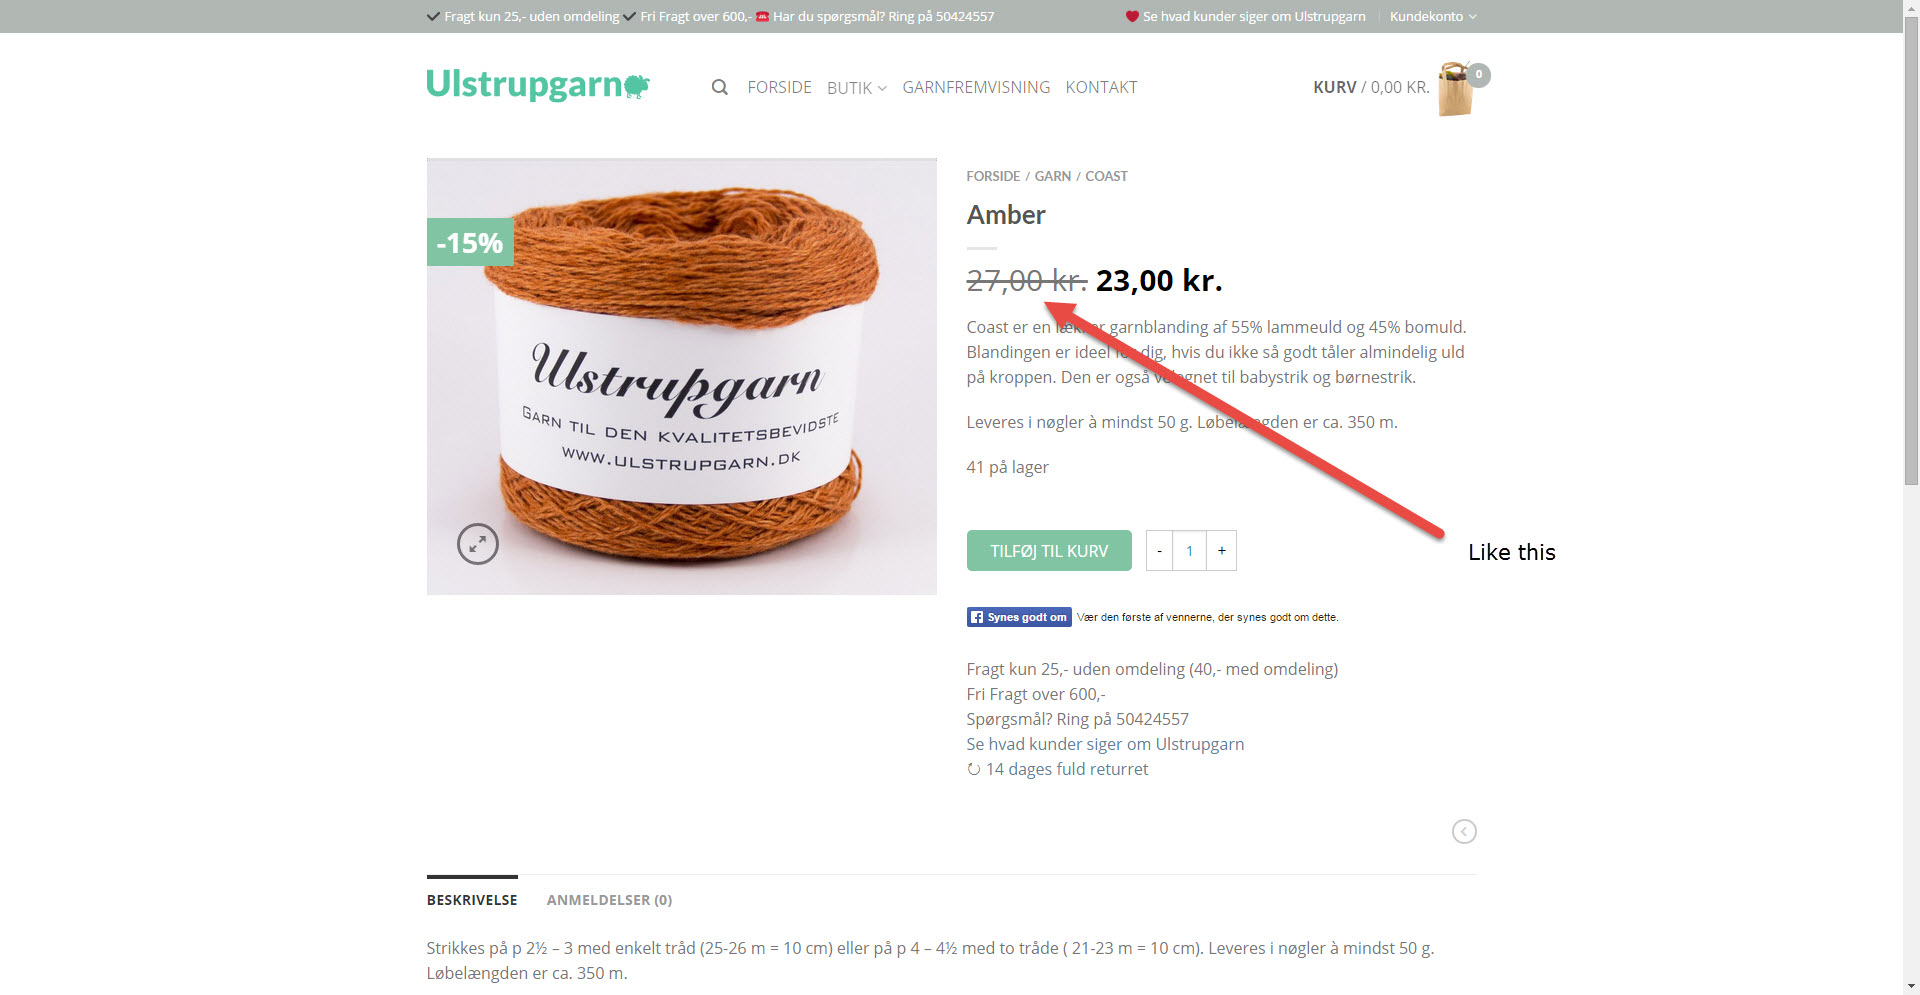Click the Facebook 'Synes godt om' button

click(x=1019, y=617)
